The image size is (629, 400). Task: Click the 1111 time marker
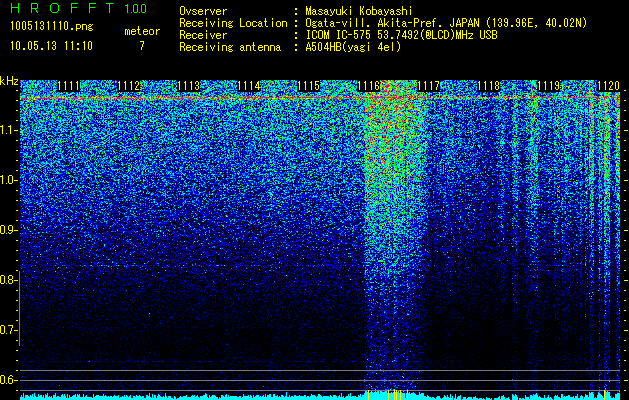(x=68, y=86)
